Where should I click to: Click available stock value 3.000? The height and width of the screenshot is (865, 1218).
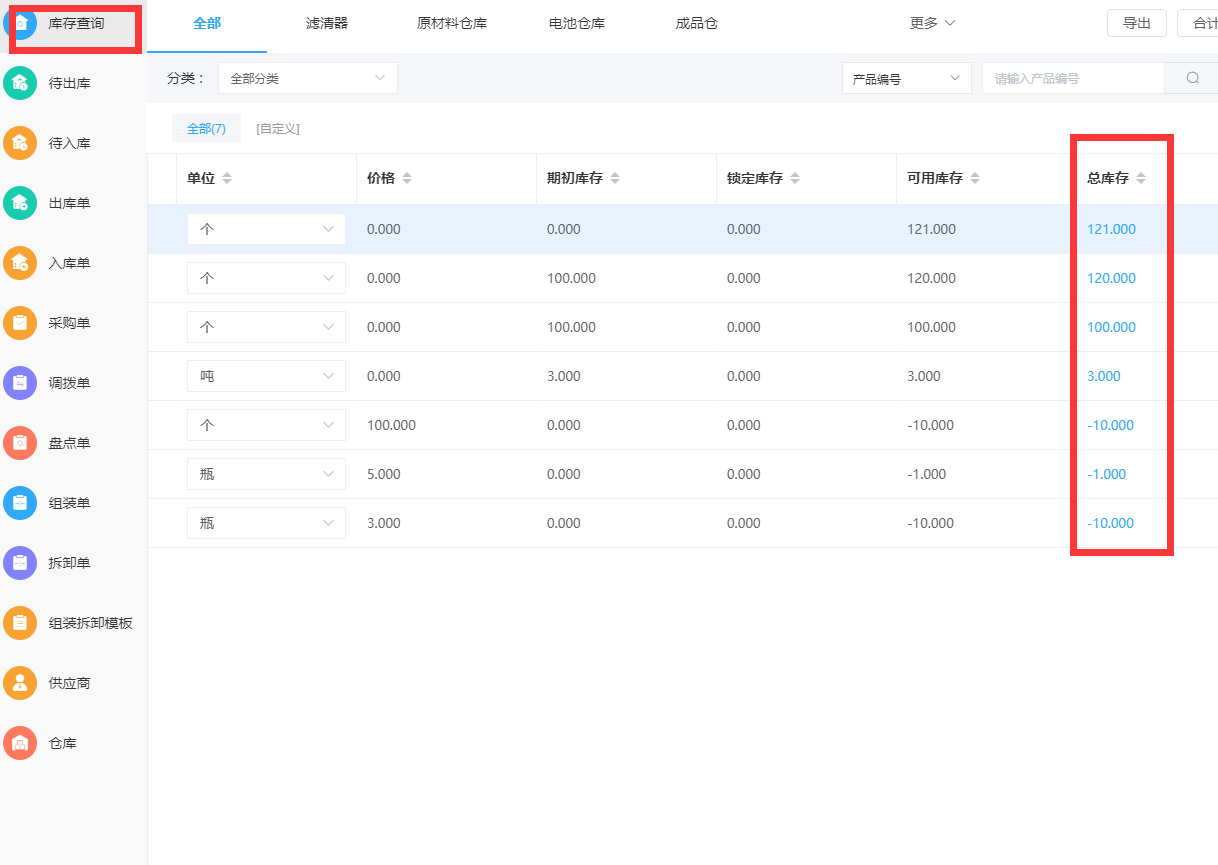pyautogui.click(x=924, y=376)
